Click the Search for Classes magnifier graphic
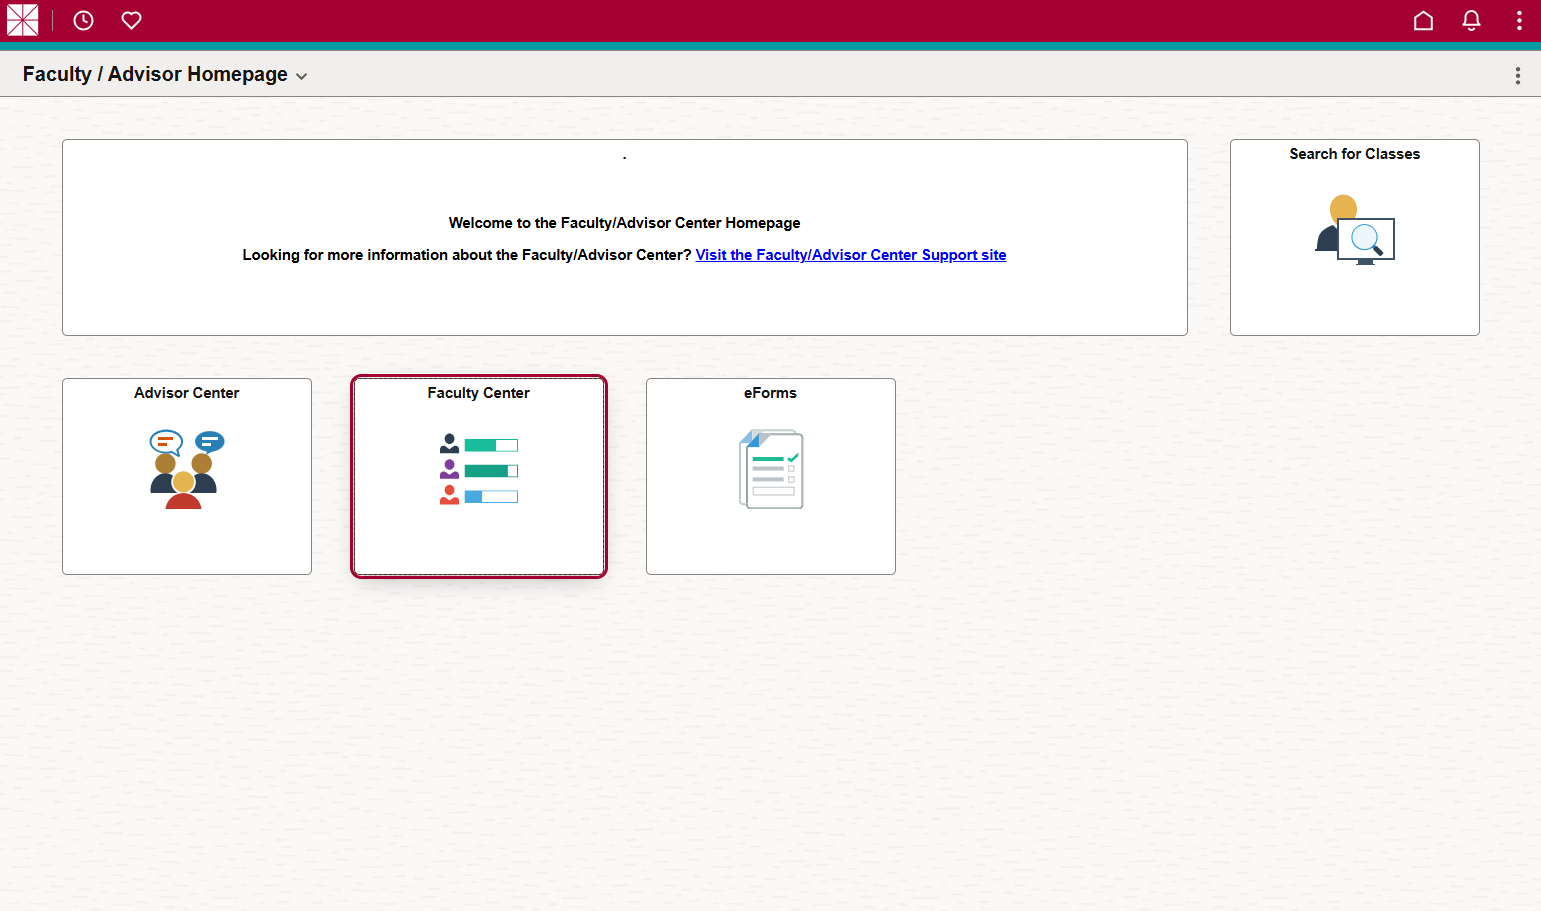 pos(1369,240)
